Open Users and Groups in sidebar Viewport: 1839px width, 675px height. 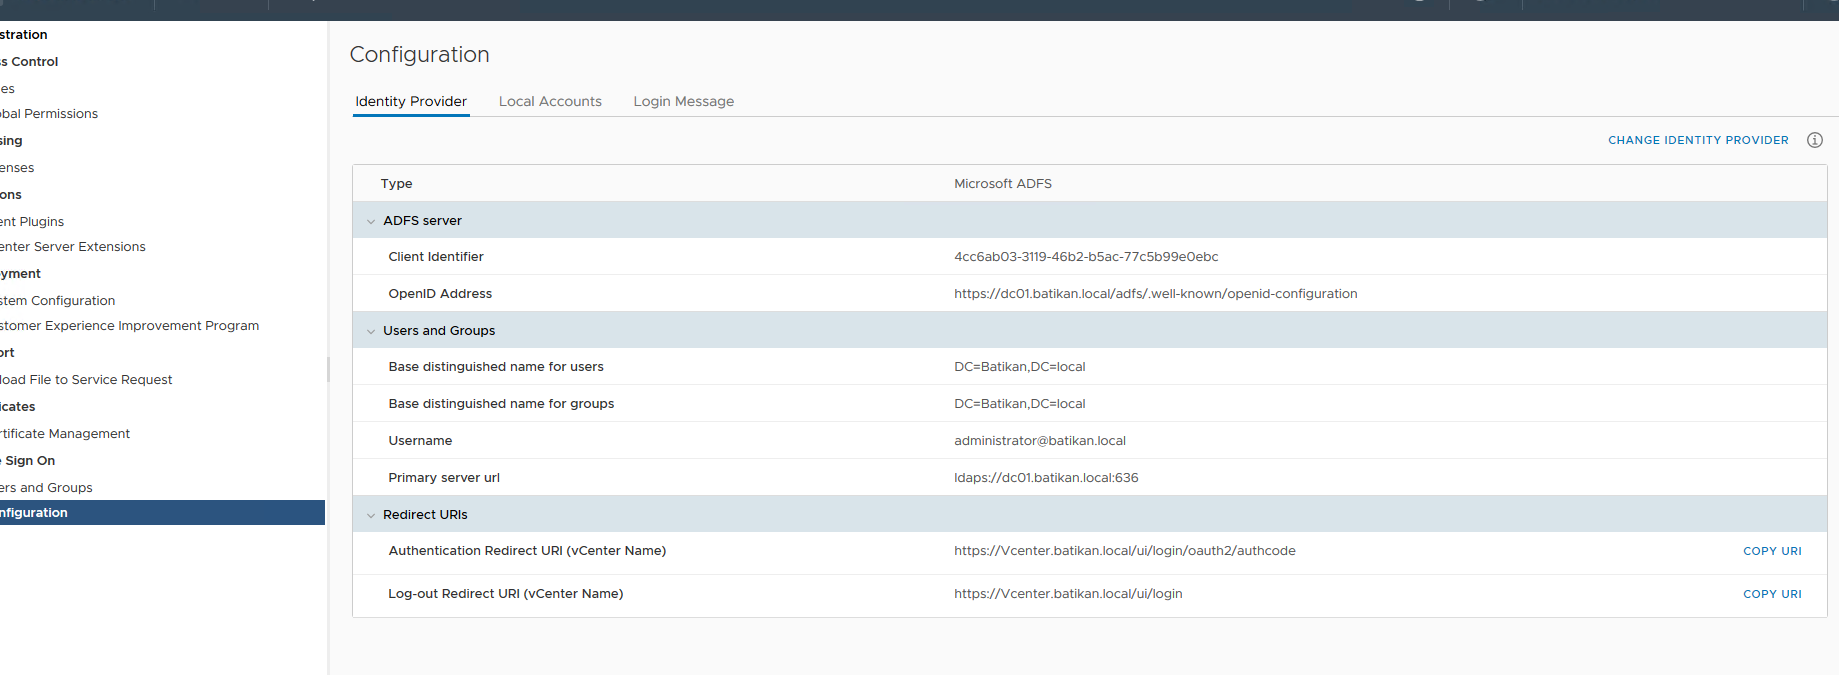46,487
